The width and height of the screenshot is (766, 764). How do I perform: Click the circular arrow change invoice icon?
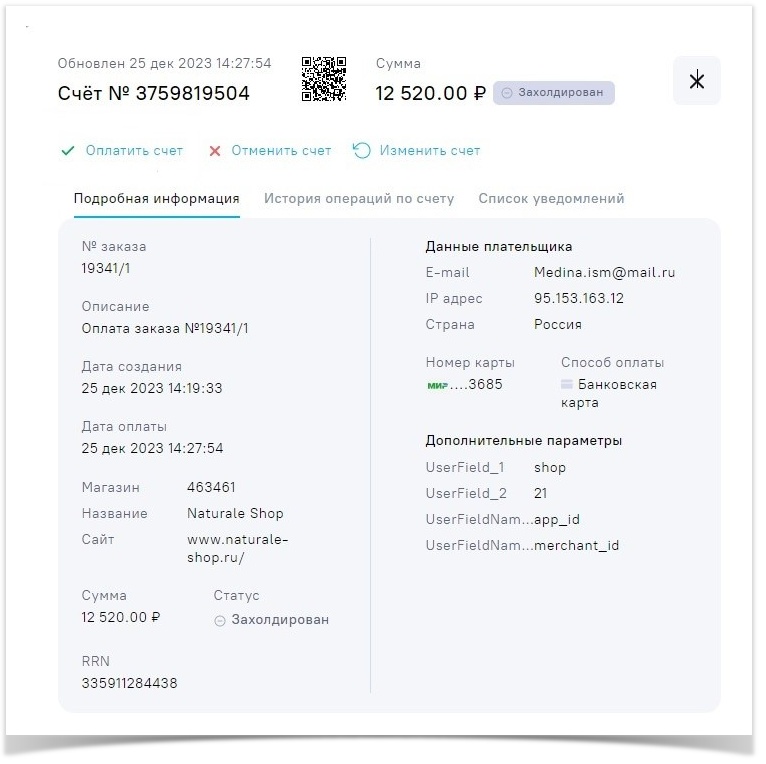[x=362, y=151]
